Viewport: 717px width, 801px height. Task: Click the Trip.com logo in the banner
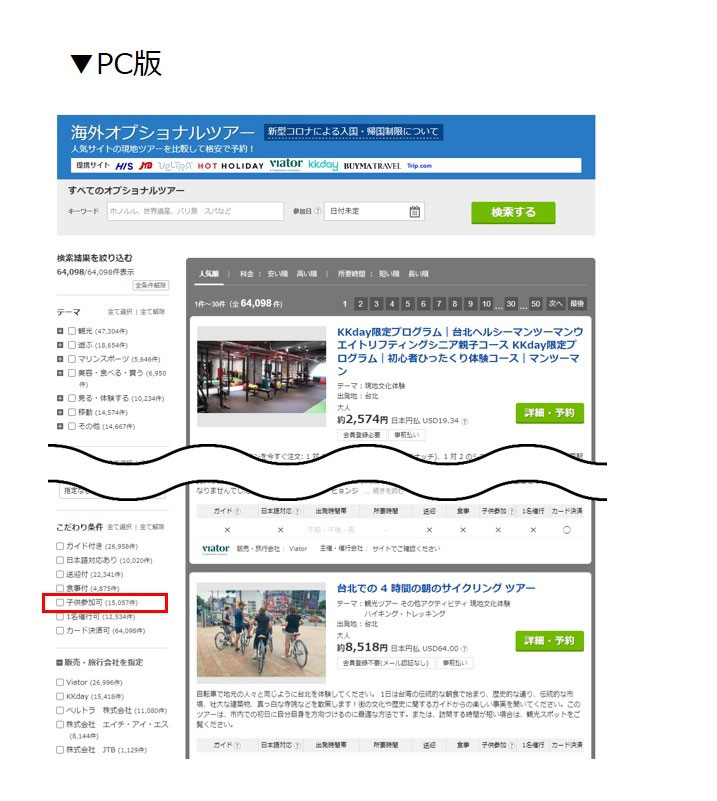point(419,165)
